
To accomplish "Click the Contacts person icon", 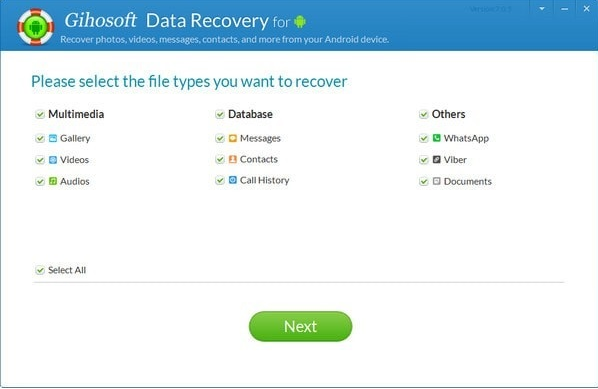I will (233, 159).
